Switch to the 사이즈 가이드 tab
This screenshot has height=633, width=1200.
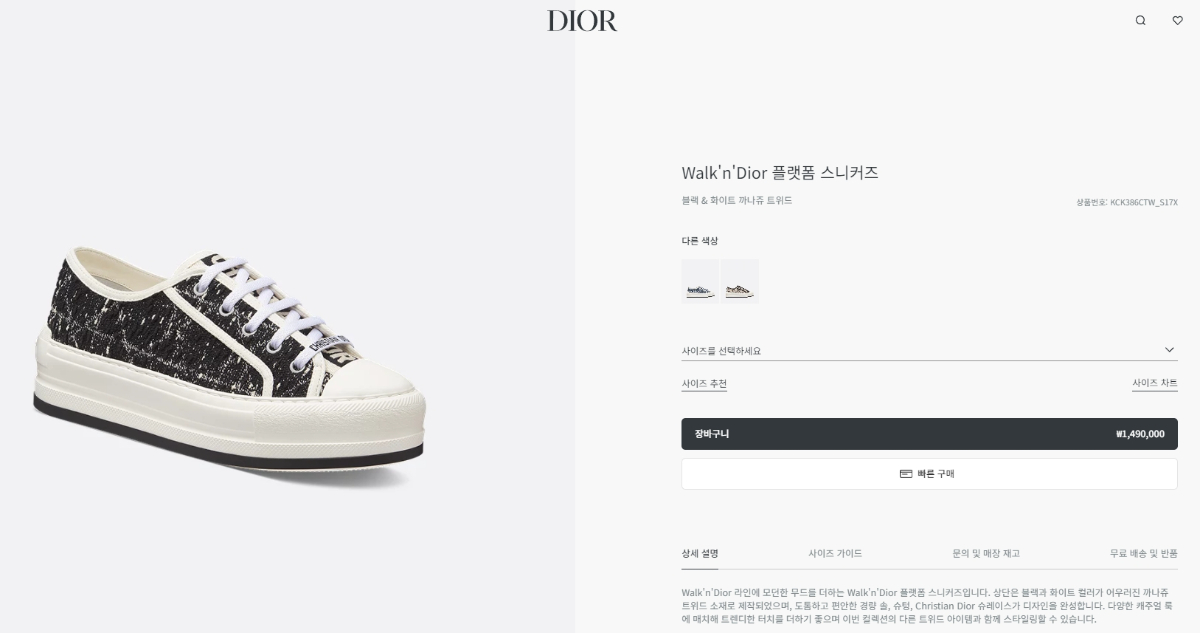[835, 553]
